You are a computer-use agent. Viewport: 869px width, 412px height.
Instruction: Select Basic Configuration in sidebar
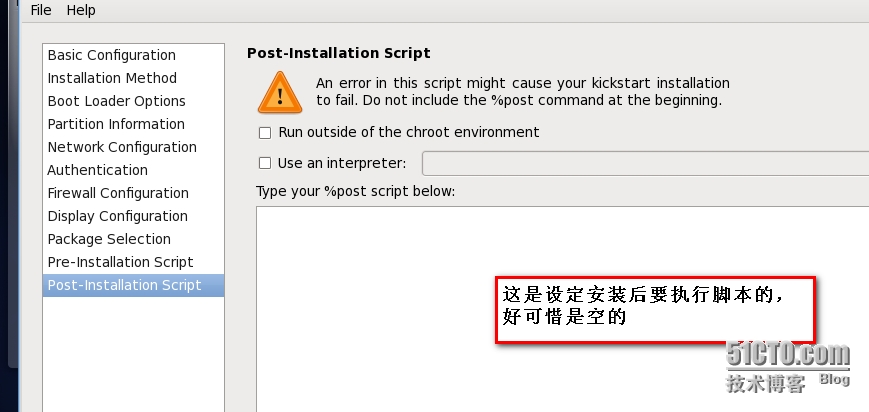(x=111, y=55)
